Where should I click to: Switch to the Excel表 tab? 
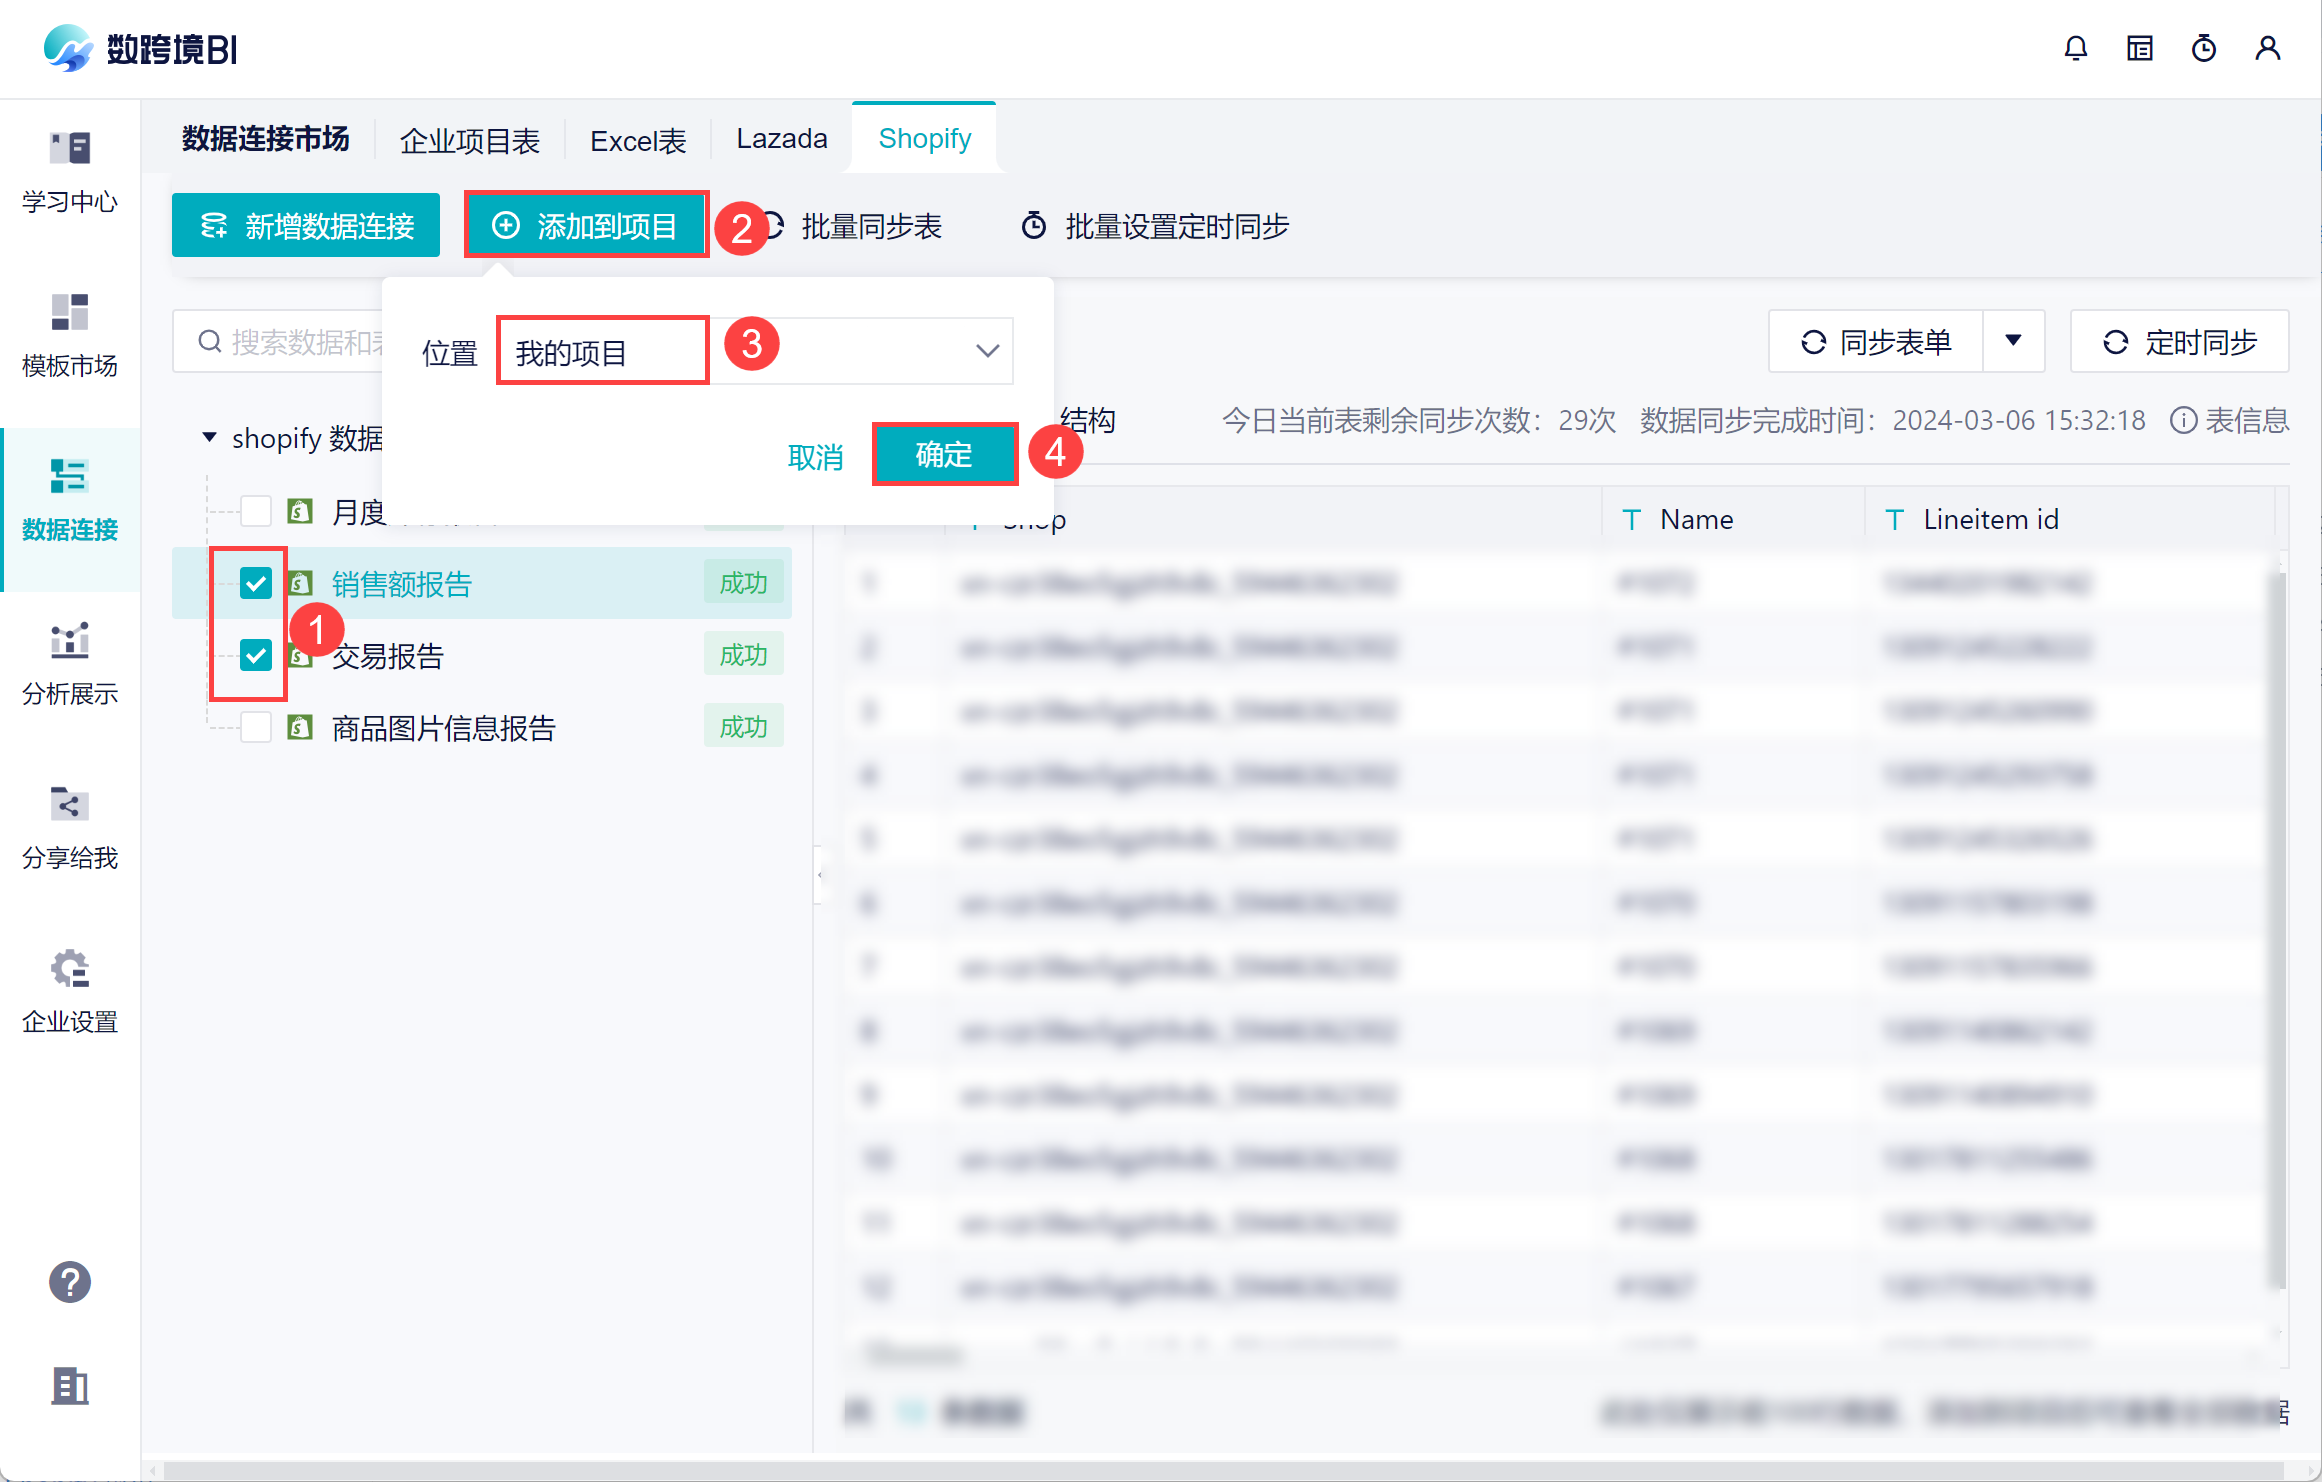637,141
